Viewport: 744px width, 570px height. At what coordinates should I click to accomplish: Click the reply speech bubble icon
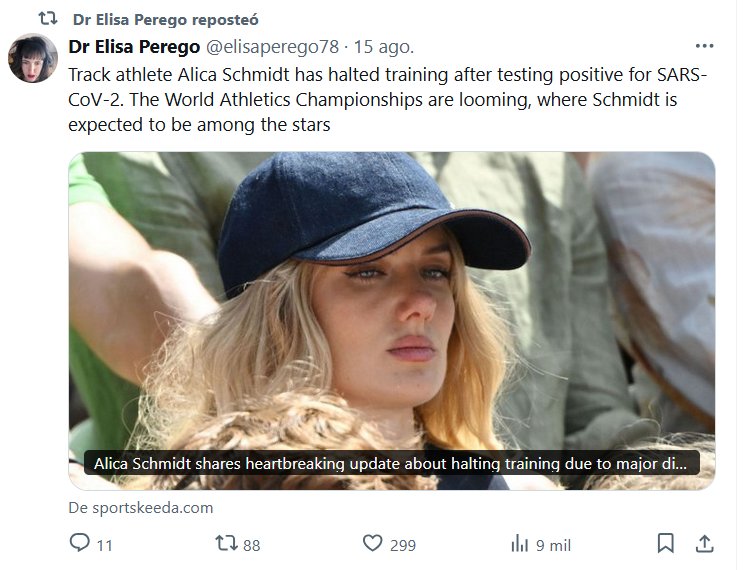[80, 543]
